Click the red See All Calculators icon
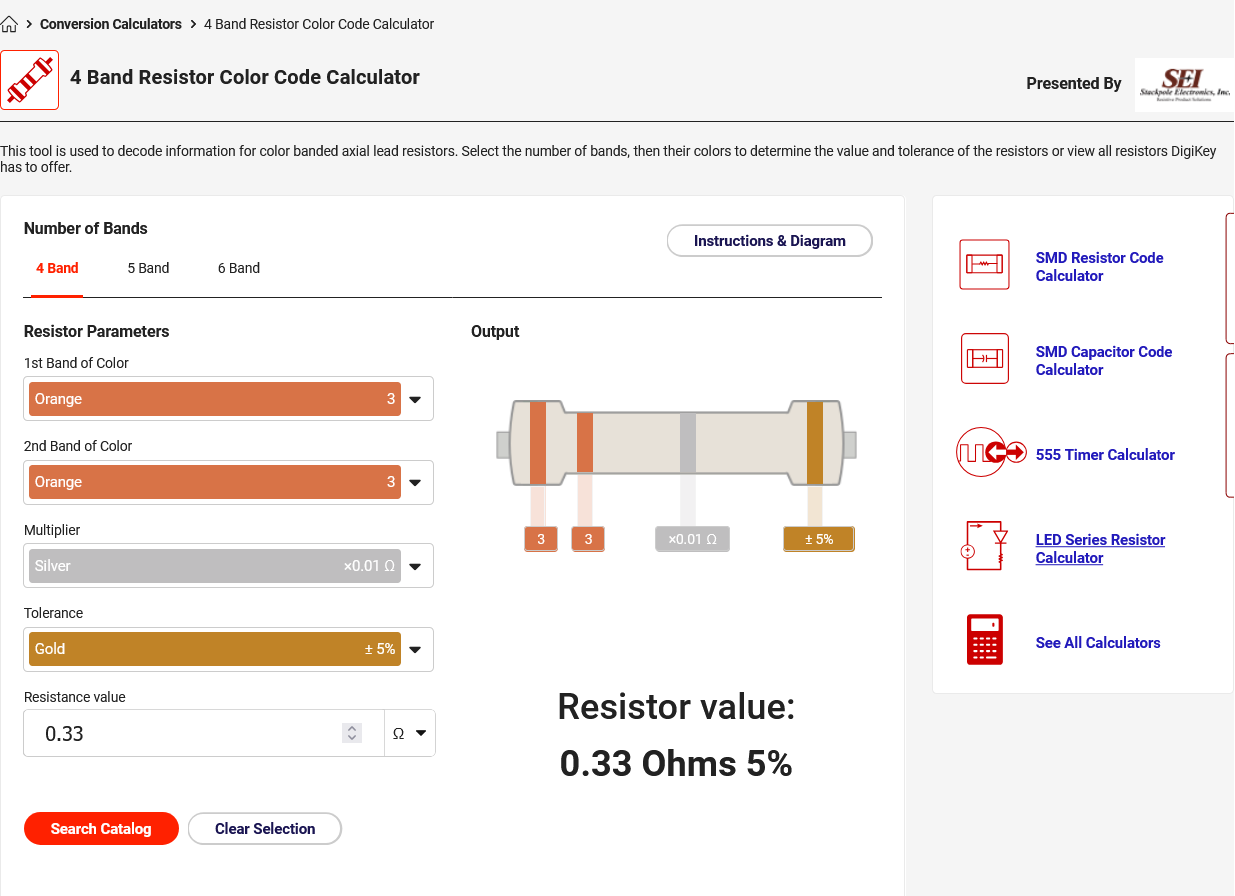This screenshot has height=896, width=1235. coord(985,640)
